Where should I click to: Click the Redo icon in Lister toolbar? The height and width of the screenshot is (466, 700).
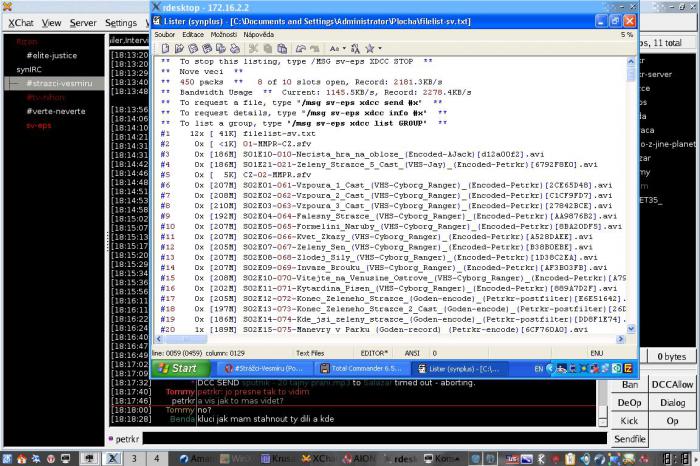coord(314,48)
